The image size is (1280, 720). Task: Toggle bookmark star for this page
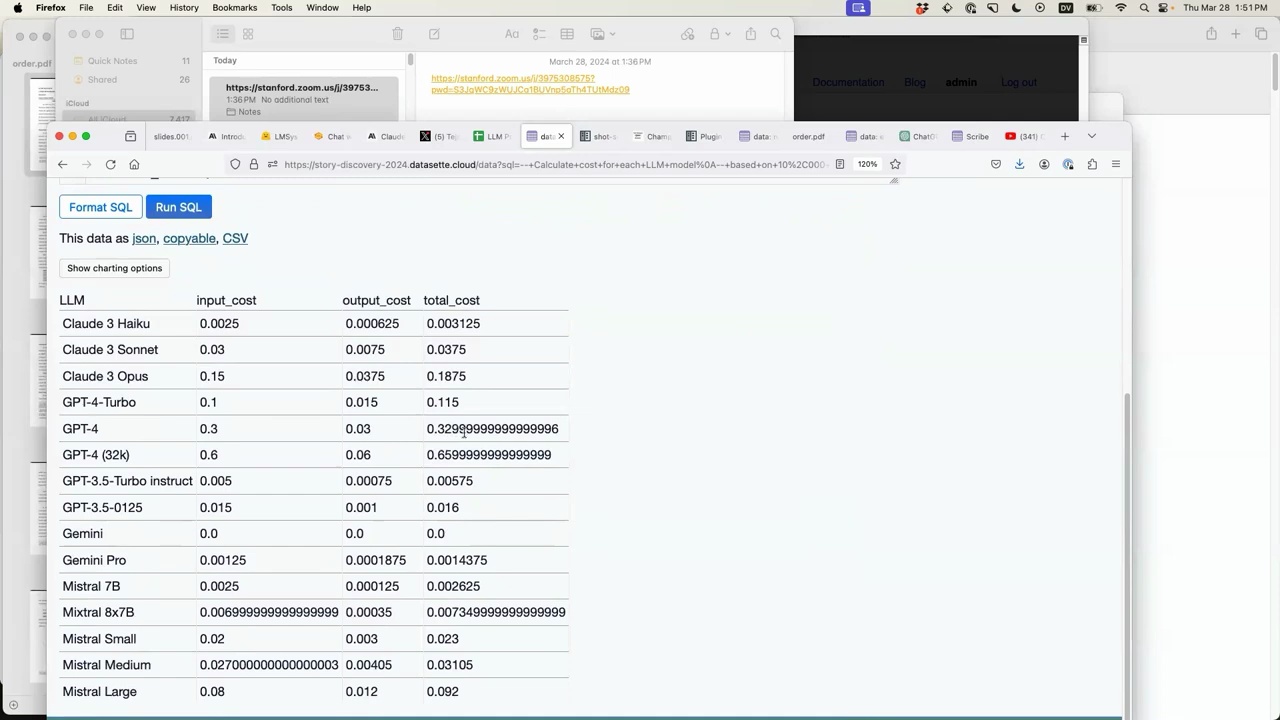click(x=895, y=164)
